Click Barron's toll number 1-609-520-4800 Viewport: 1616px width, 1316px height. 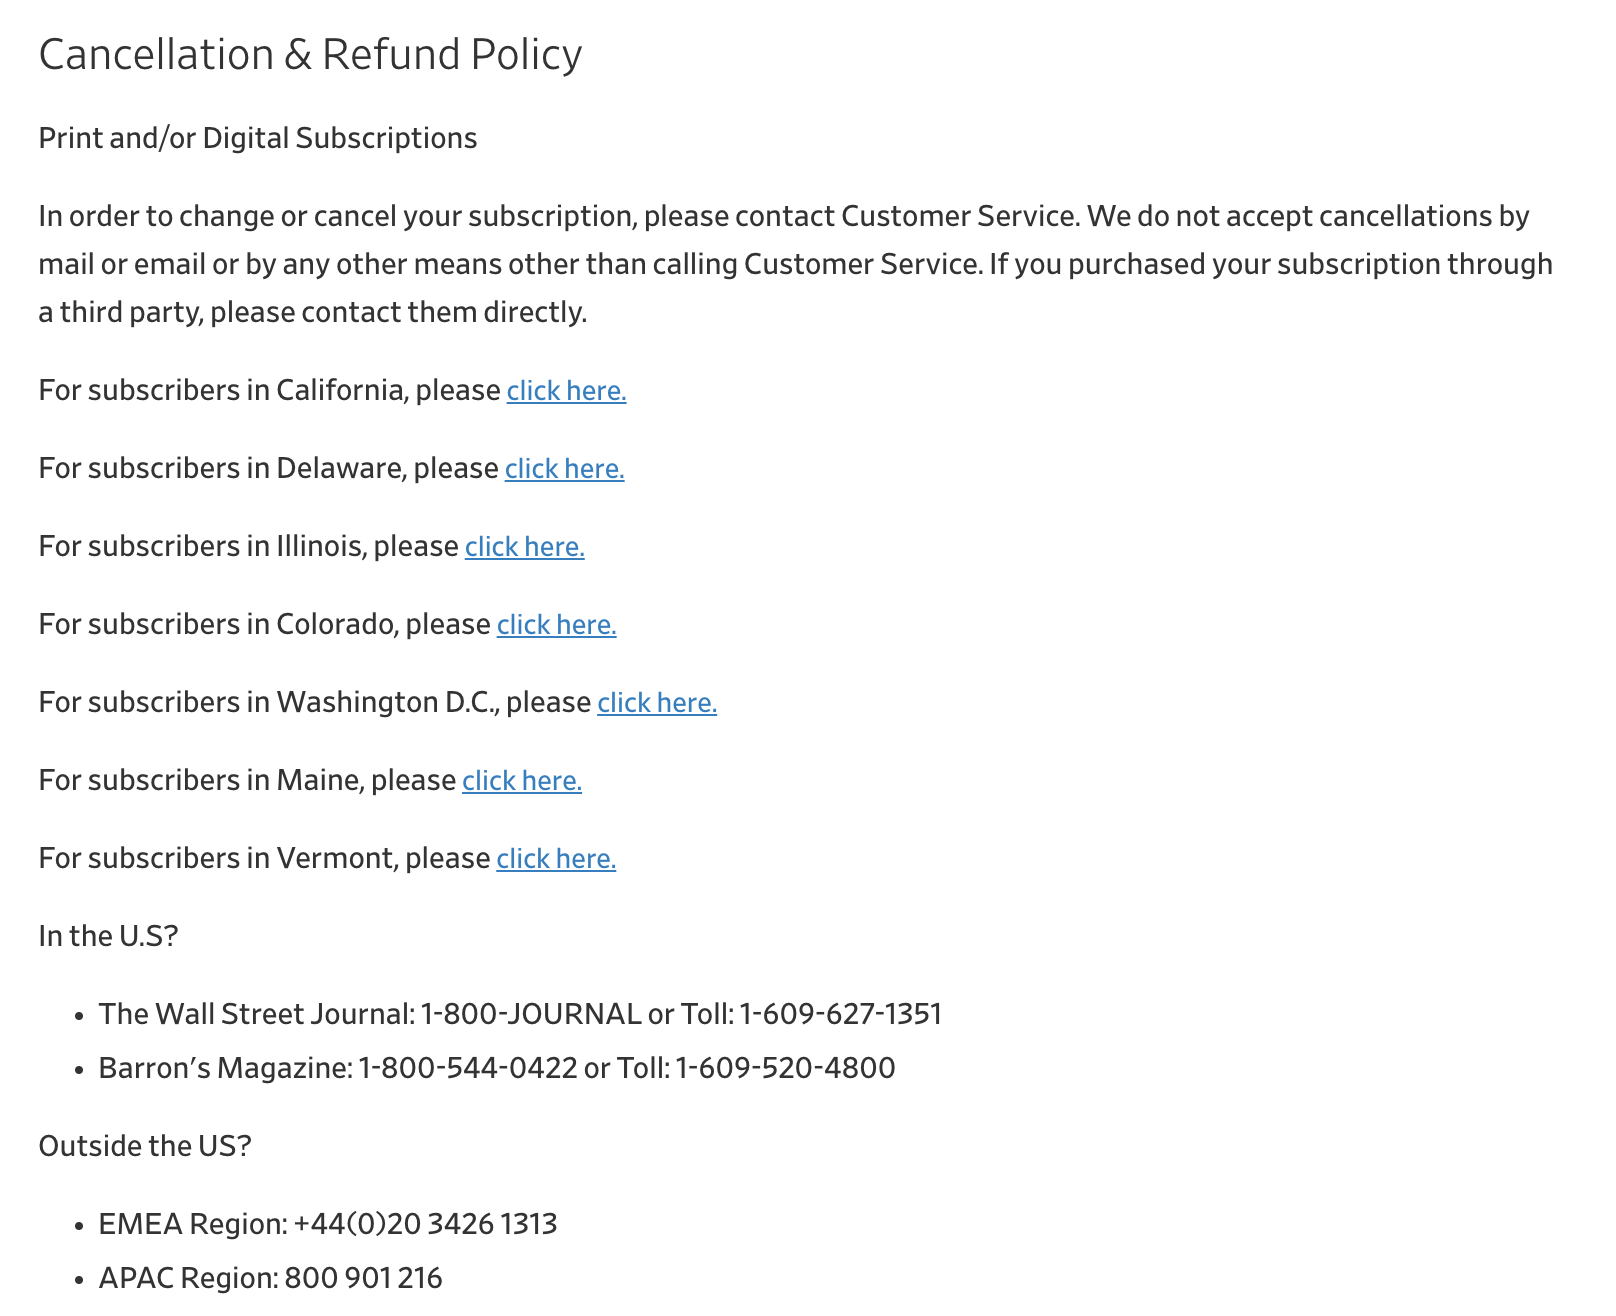785,1068
